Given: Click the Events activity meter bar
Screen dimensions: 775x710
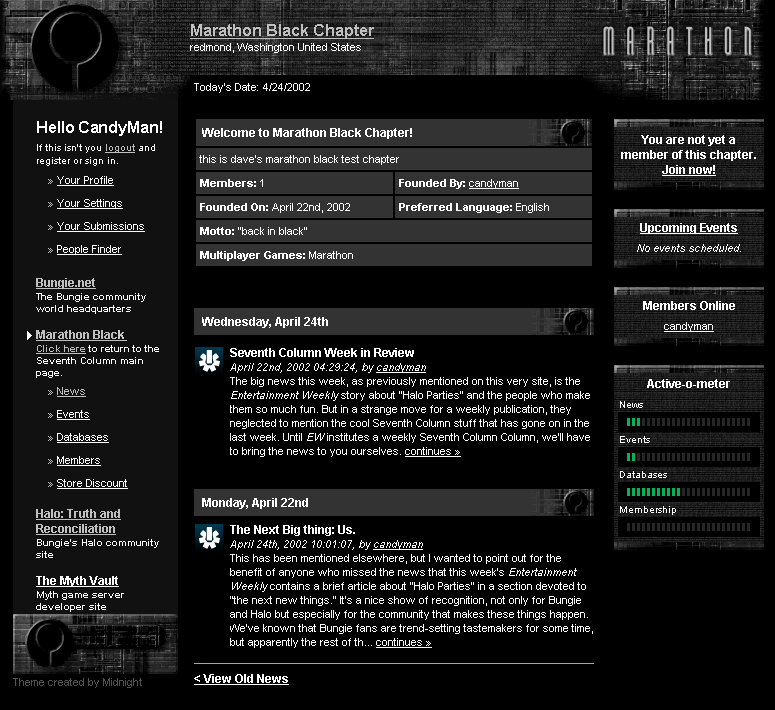Looking at the screenshot, I should [688, 457].
